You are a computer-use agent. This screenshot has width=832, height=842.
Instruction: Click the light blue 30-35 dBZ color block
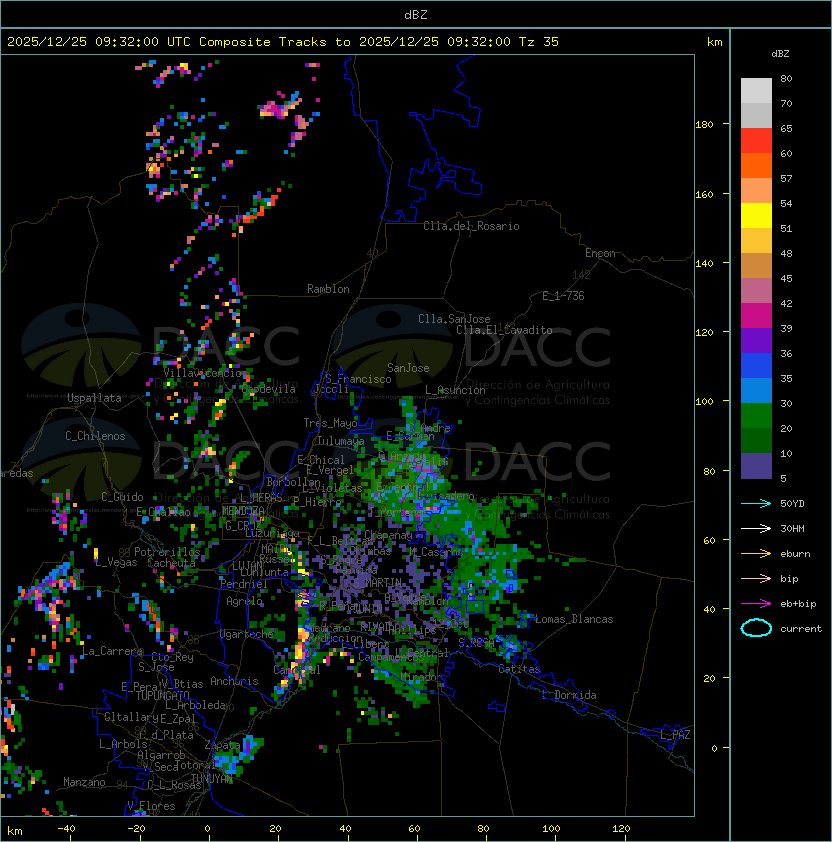pos(756,391)
